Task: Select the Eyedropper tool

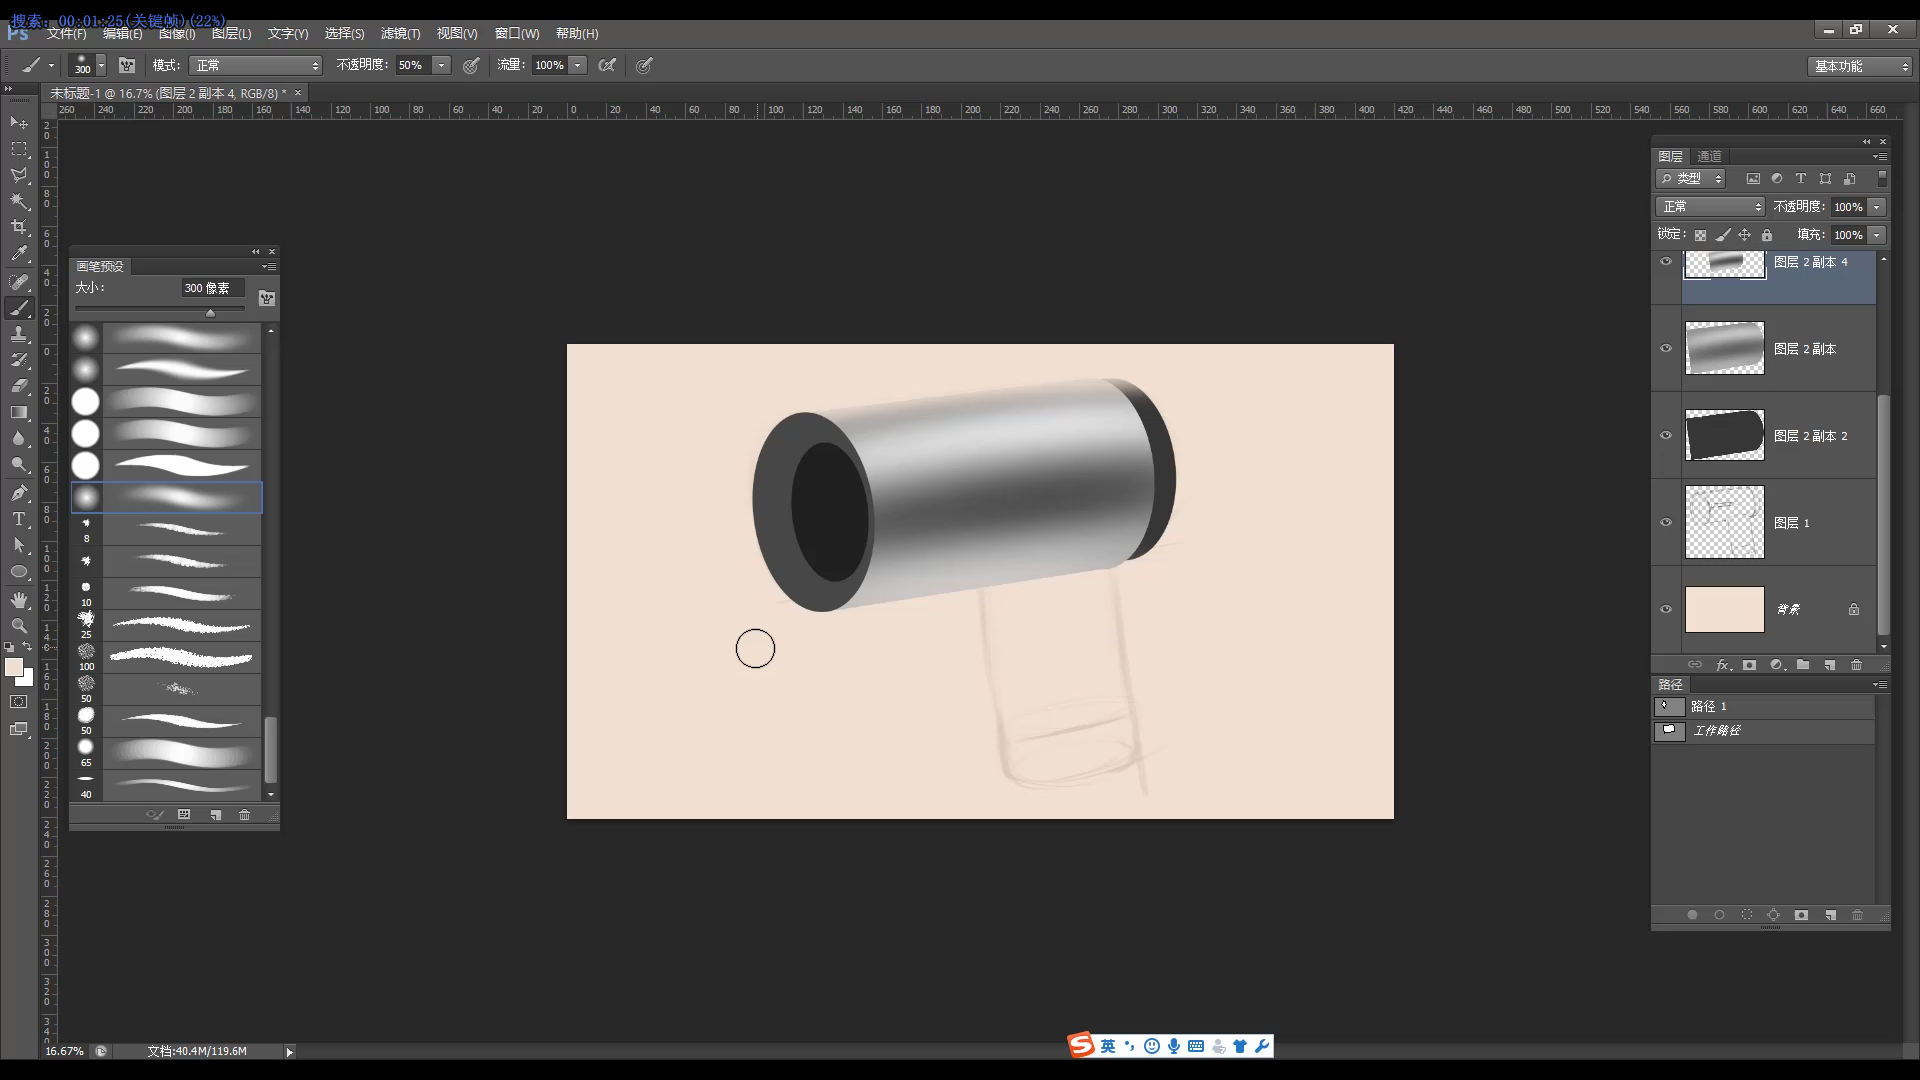Action: [19, 254]
